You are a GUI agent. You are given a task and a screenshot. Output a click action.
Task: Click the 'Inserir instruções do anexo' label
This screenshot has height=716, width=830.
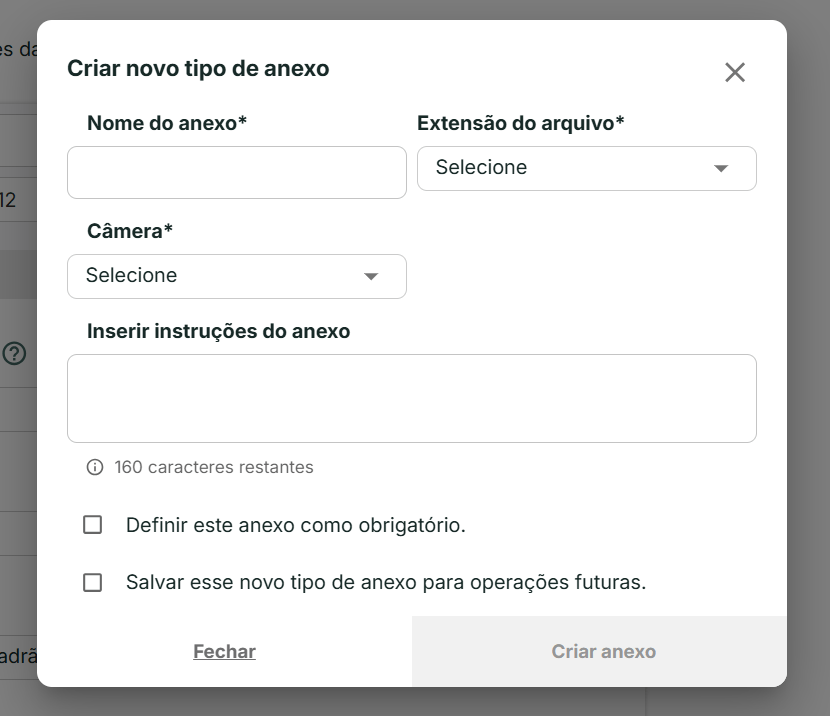219,331
